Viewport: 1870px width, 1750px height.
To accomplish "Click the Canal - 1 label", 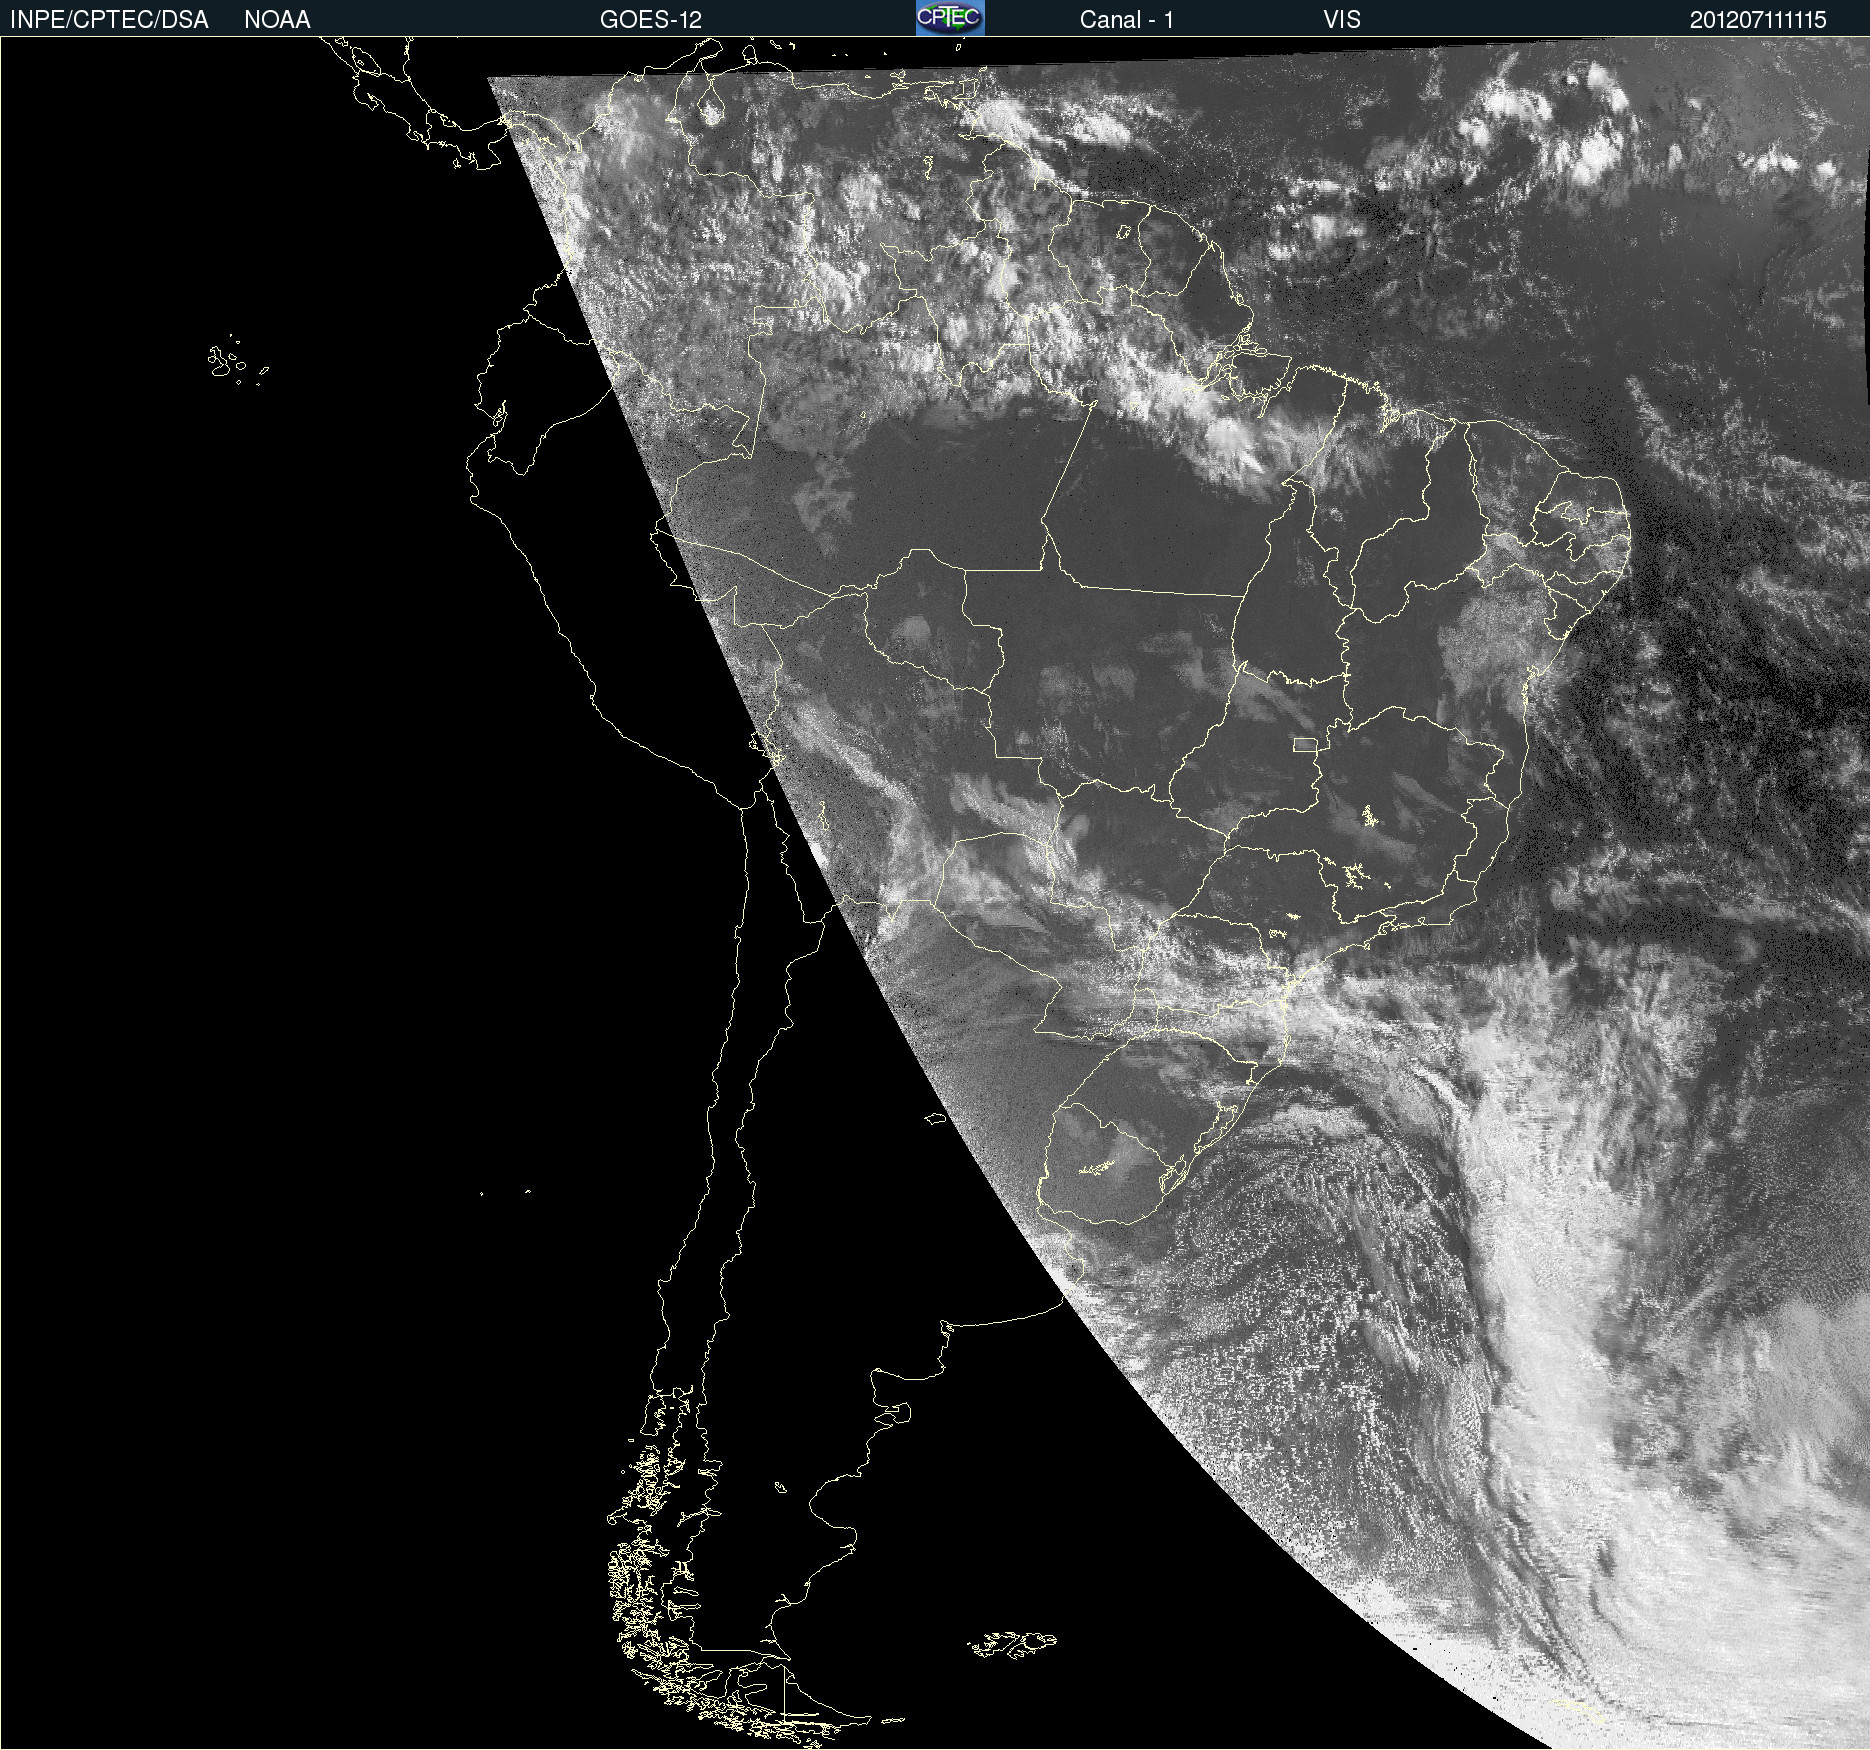I will click(1127, 20).
